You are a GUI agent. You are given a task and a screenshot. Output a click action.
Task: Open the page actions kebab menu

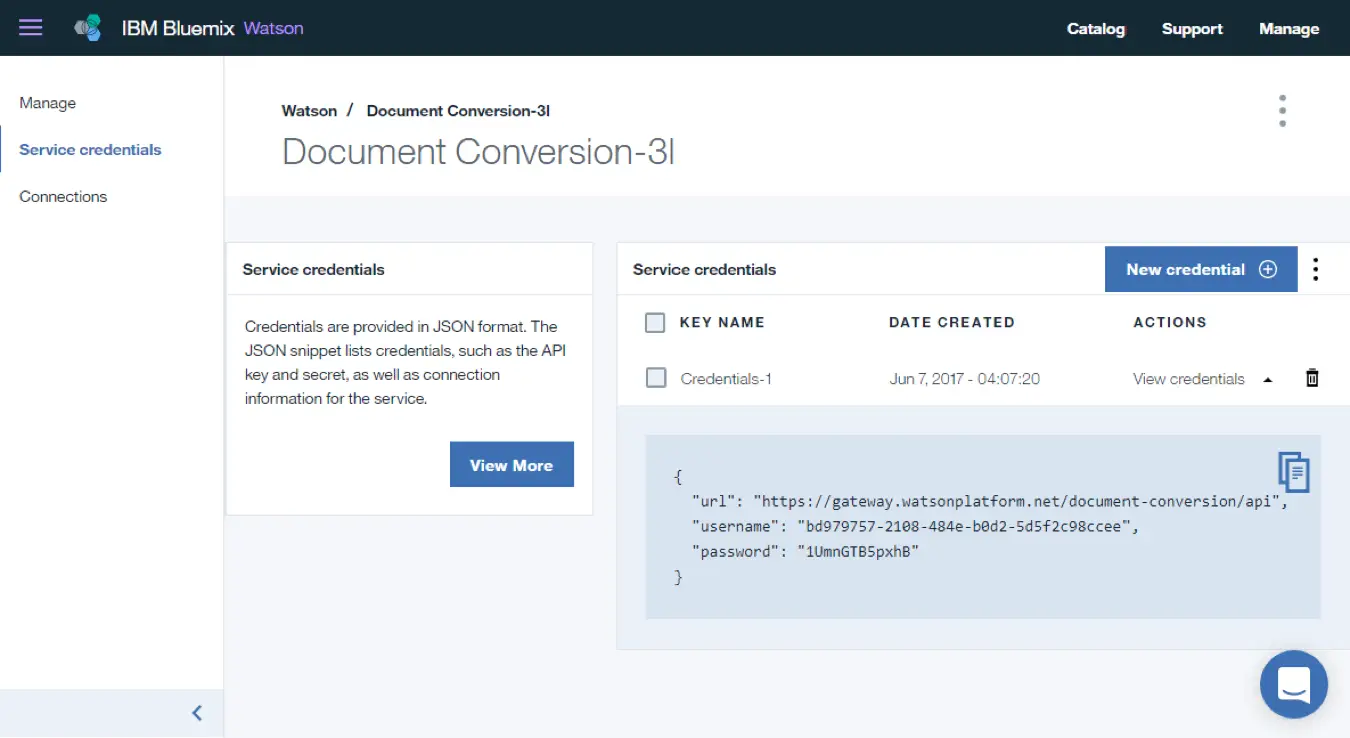click(x=1282, y=110)
